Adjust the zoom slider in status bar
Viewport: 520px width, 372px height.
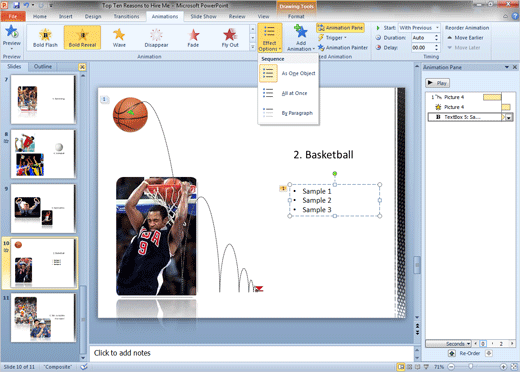471,366
